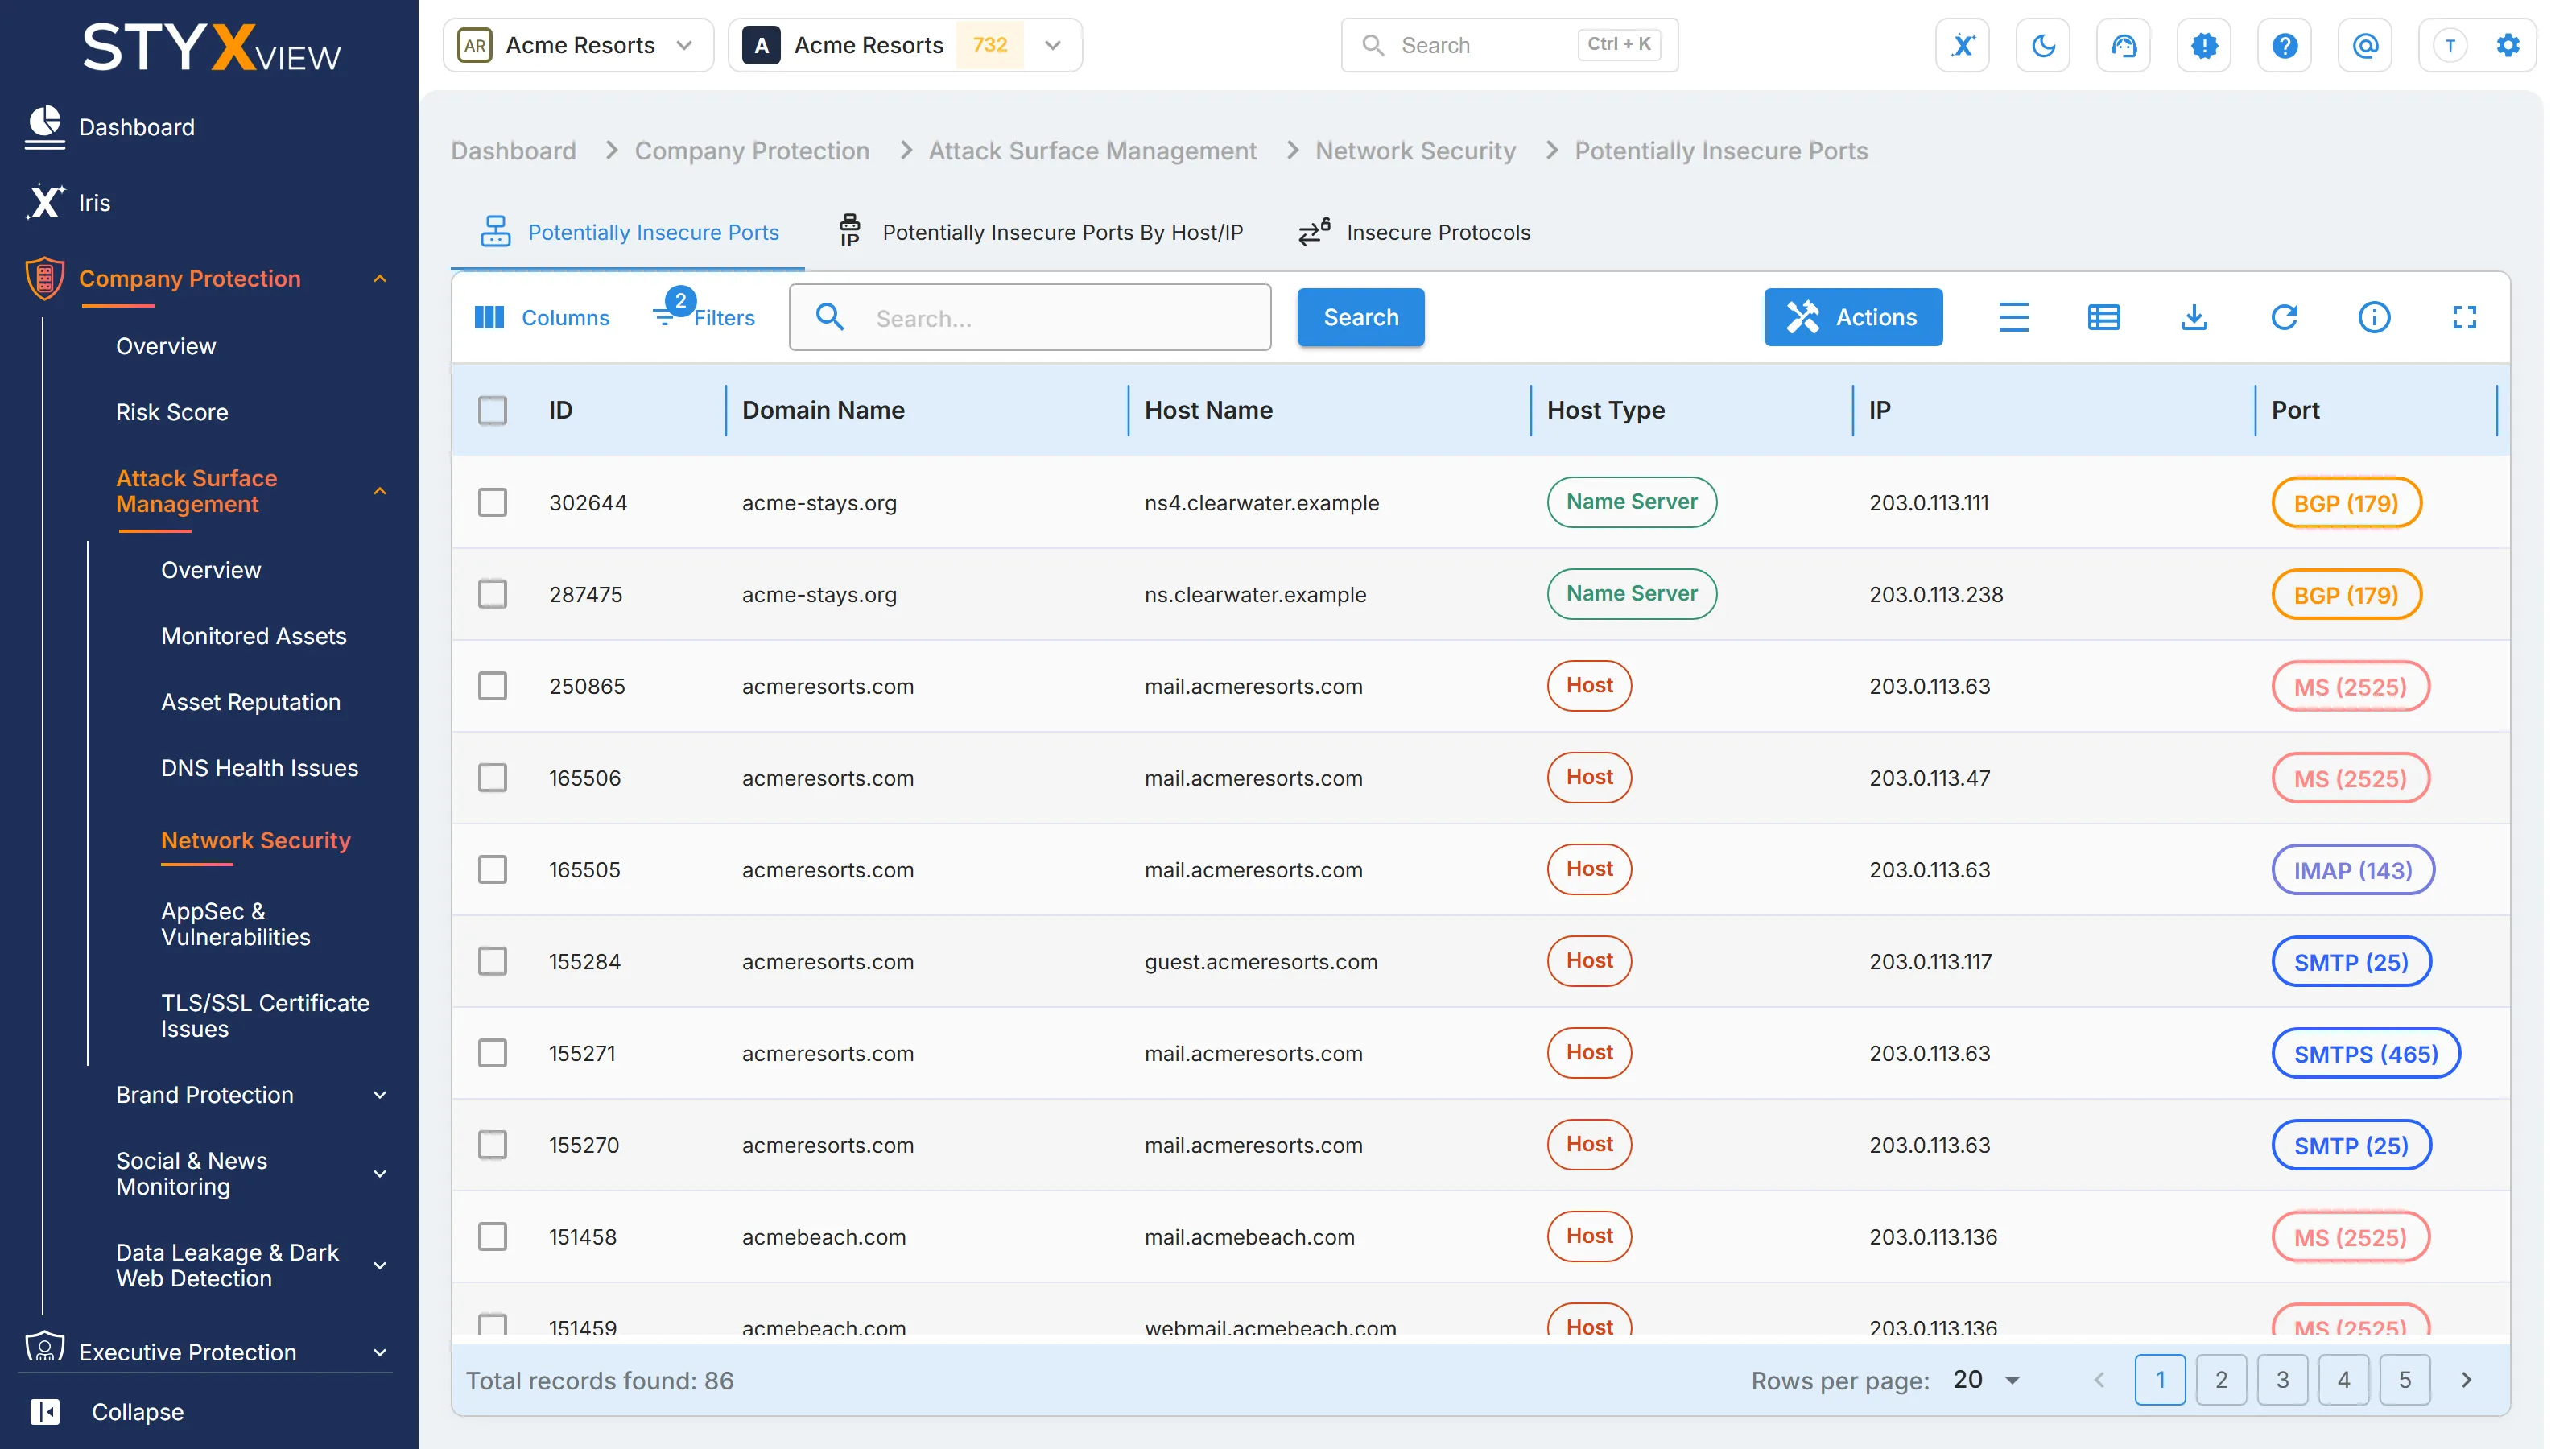Switch table view list icon
This screenshot has height=1449, width=2576.
pyautogui.click(x=2103, y=317)
